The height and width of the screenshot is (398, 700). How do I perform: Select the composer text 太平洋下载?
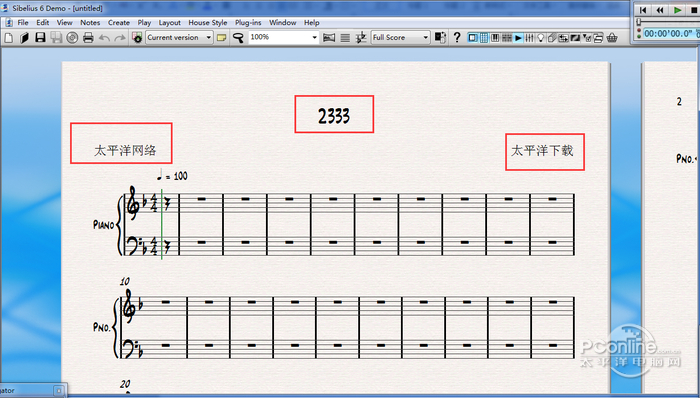[x=542, y=151]
